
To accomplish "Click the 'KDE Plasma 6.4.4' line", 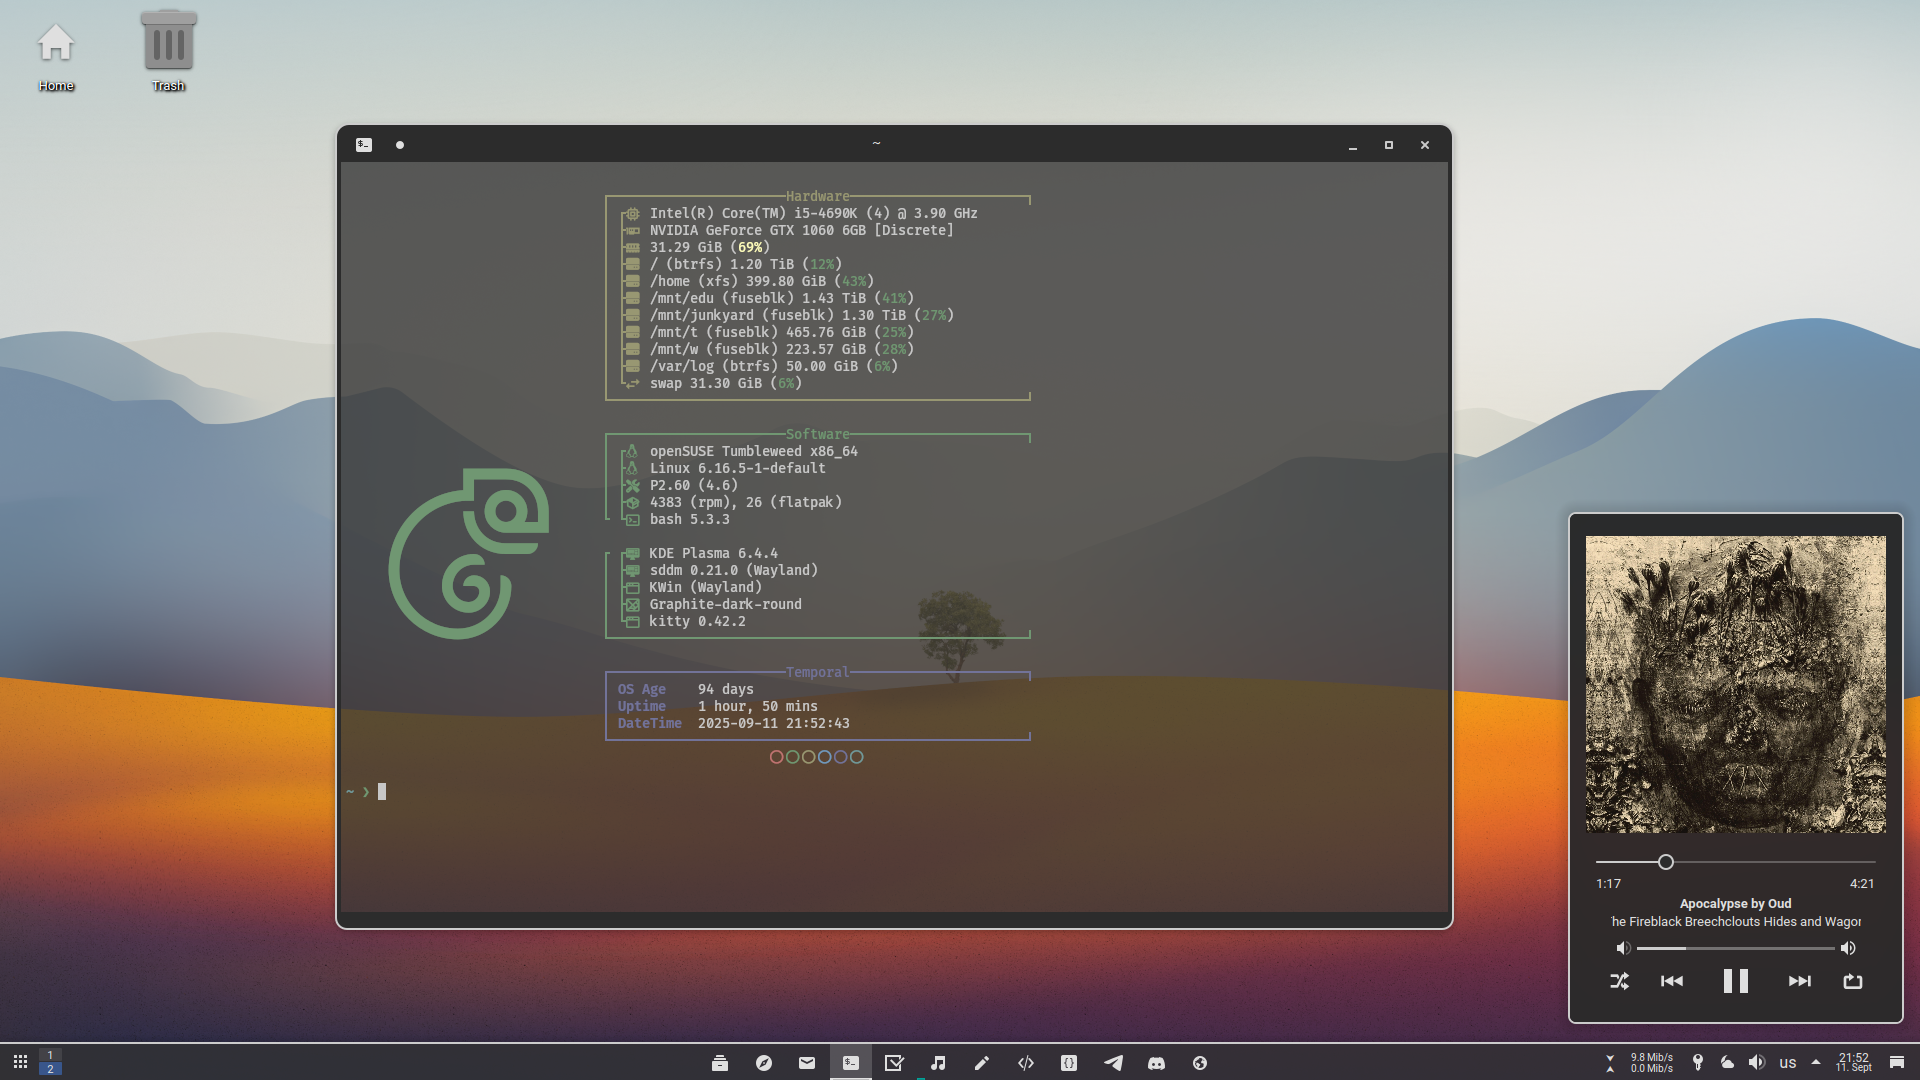I will coord(714,553).
